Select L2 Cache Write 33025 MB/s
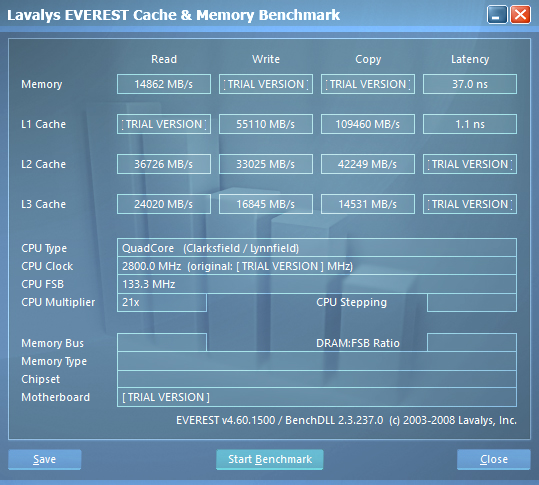 (266, 164)
